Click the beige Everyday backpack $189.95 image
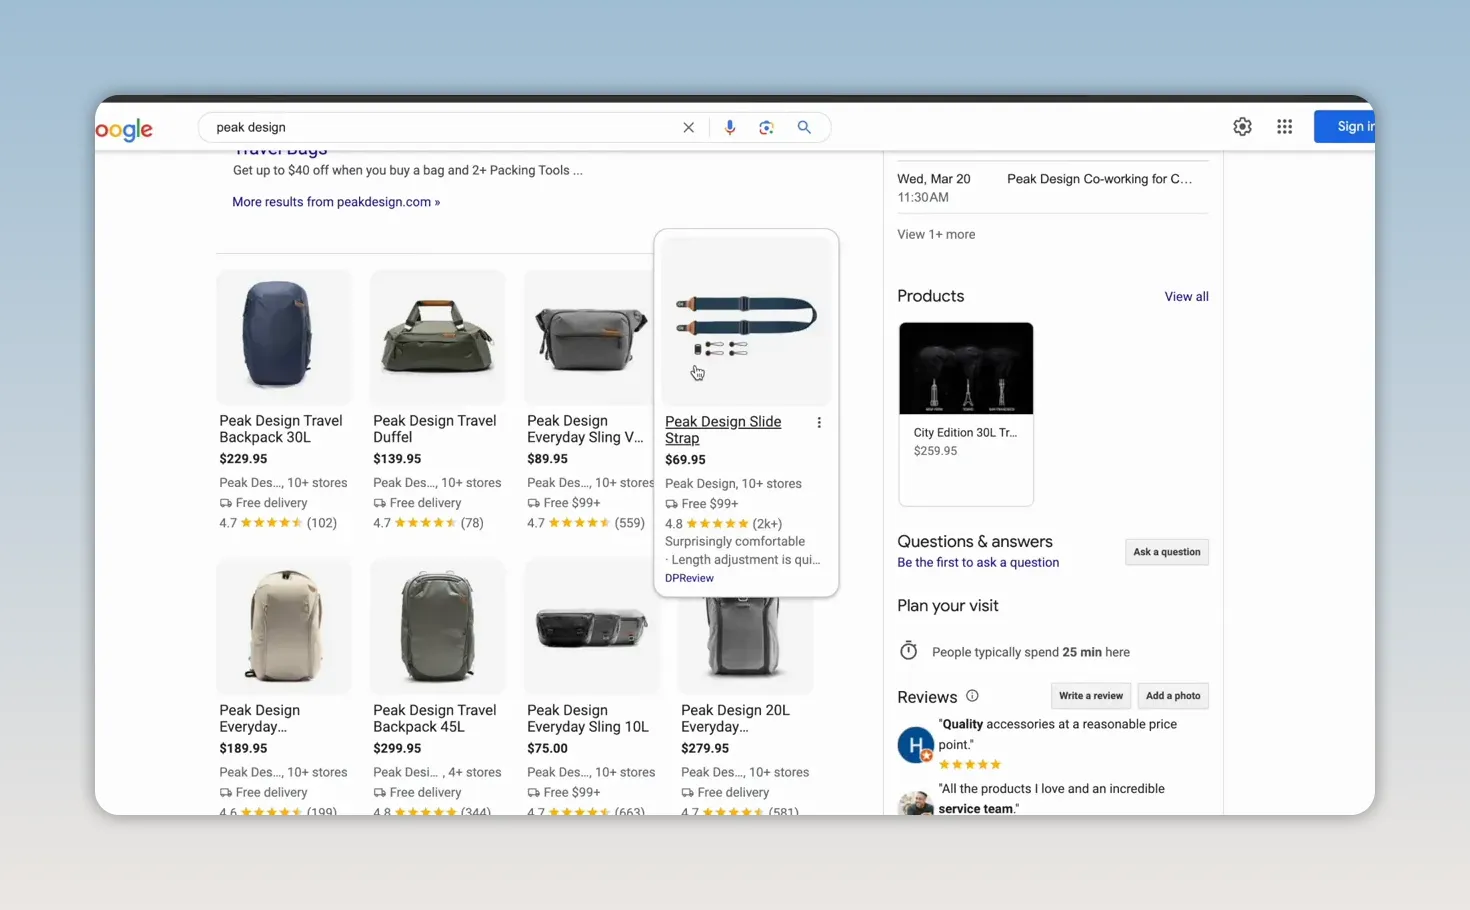The width and height of the screenshot is (1470, 910). click(x=284, y=626)
